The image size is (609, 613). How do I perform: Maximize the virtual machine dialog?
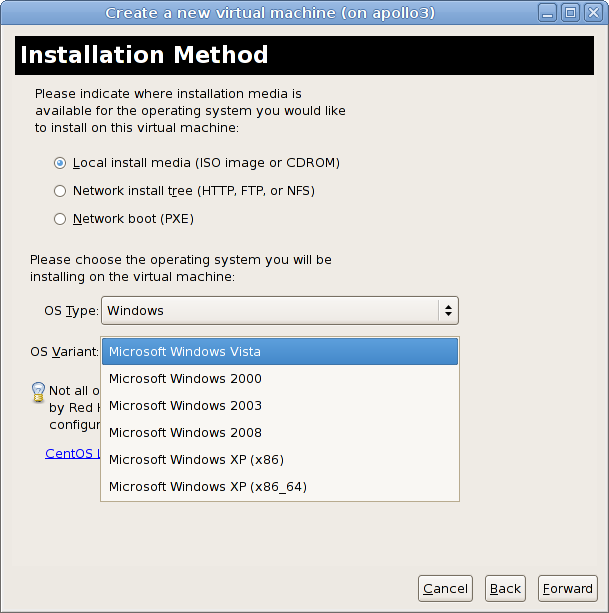click(x=570, y=13)
